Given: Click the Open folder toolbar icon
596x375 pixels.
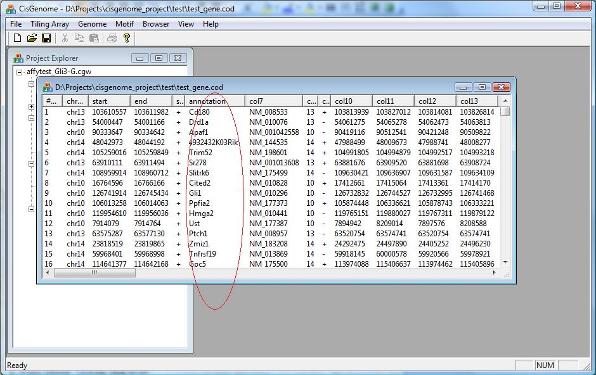Looking at the screenshot, I should pos(32,38).
